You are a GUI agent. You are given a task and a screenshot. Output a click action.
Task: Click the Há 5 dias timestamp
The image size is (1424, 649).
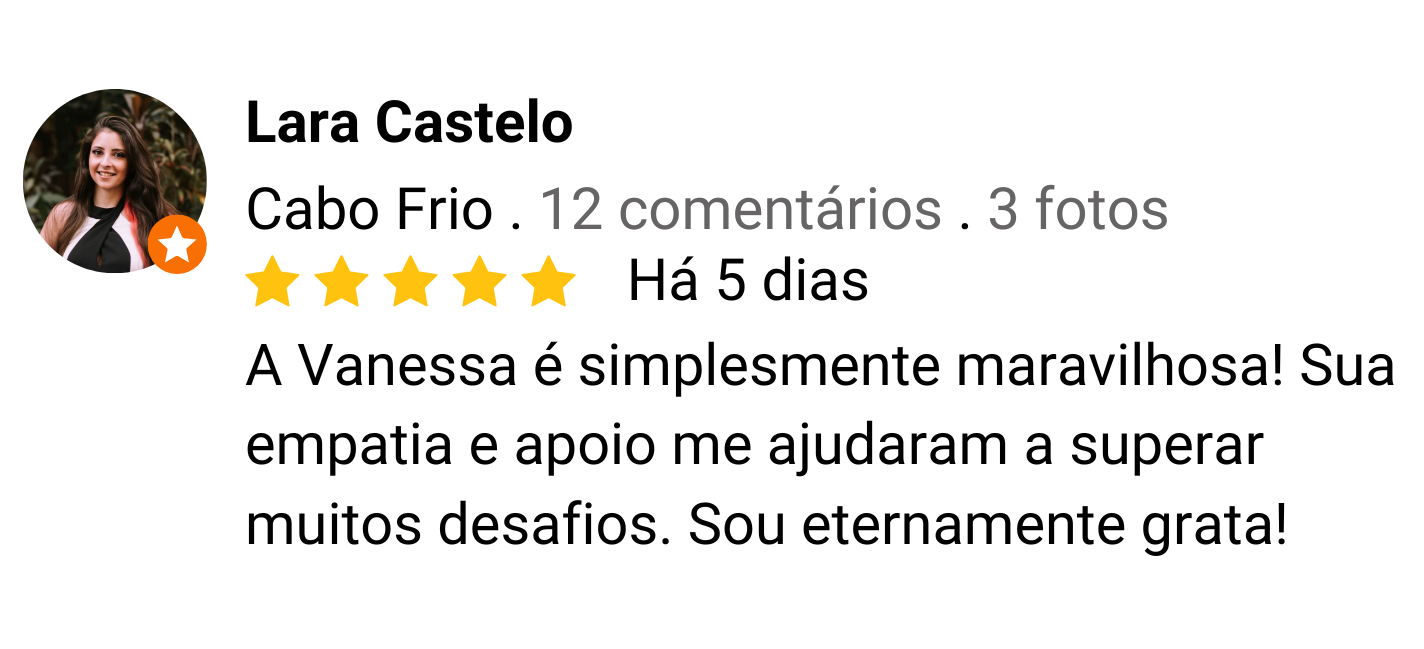point(748,281)
